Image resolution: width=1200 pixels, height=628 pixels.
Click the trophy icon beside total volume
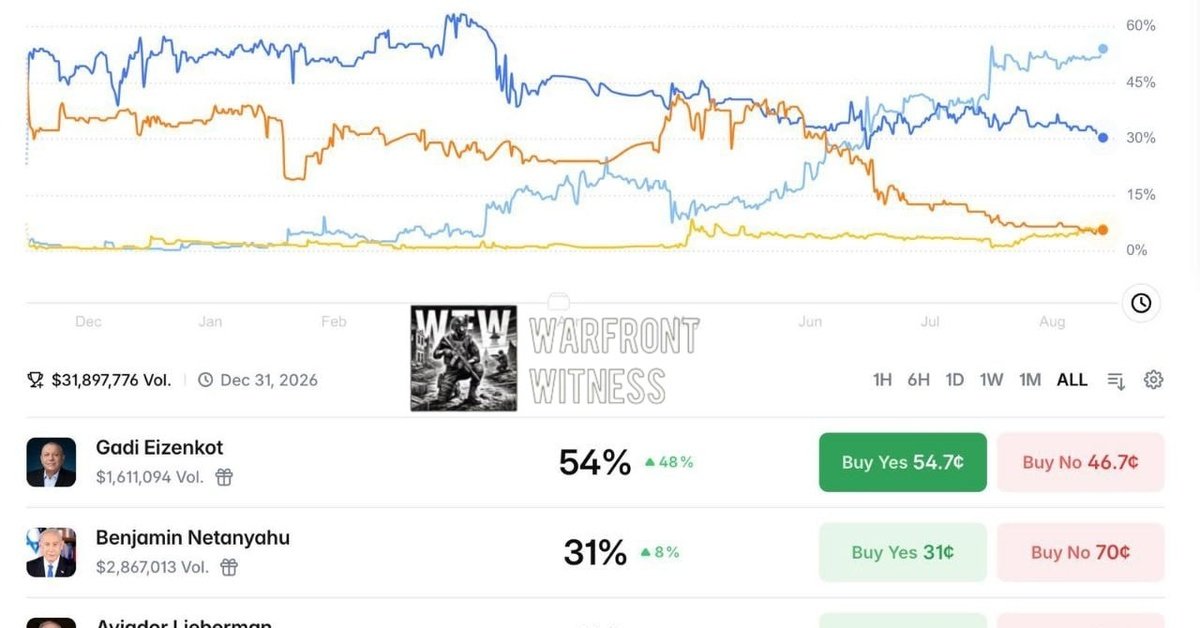click(x=36, y=380)
